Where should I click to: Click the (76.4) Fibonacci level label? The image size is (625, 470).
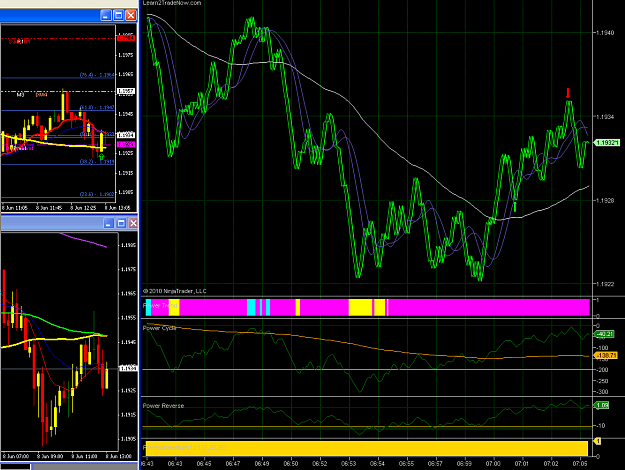tap(97, 75)
